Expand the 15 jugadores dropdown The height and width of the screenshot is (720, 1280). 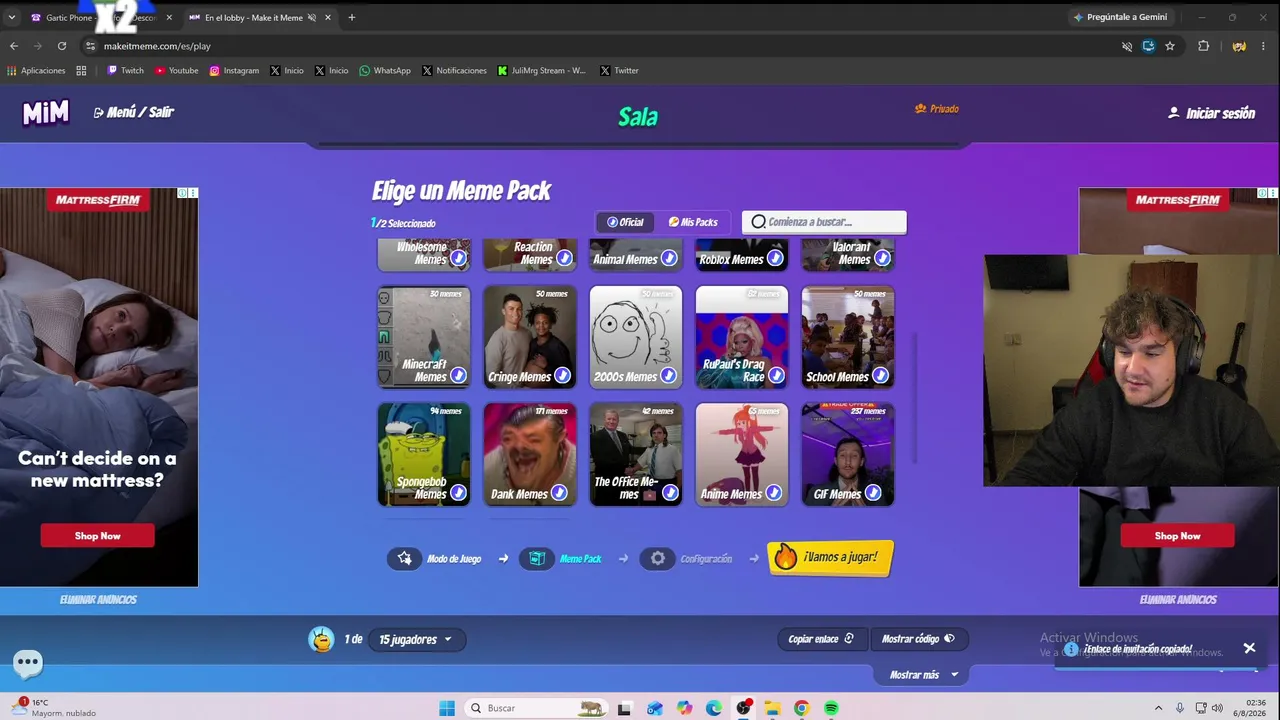(415, 639)
